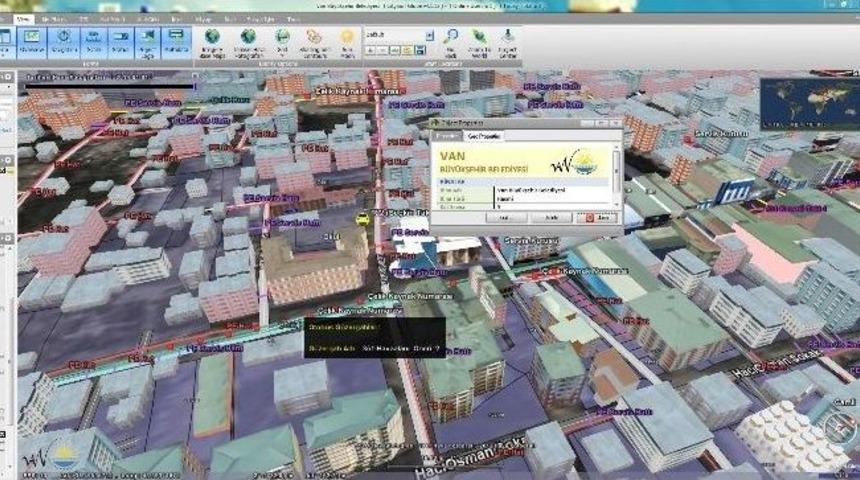Open the Geo Properties tab in the dialog
The height and width of the screenshot is (480, 860).
[x=485, y=135]
